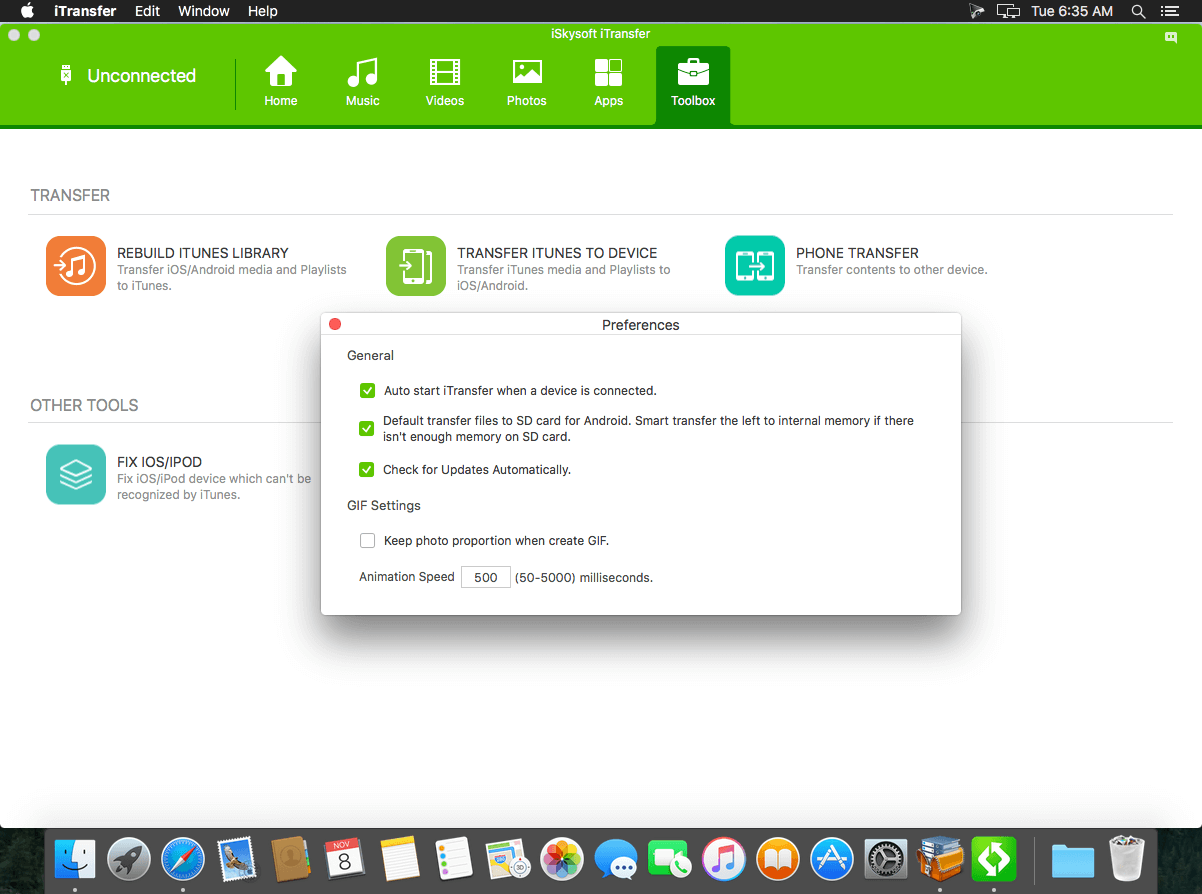Click REBUILD ITUNES LIBRARY title text

pos(203,253)
